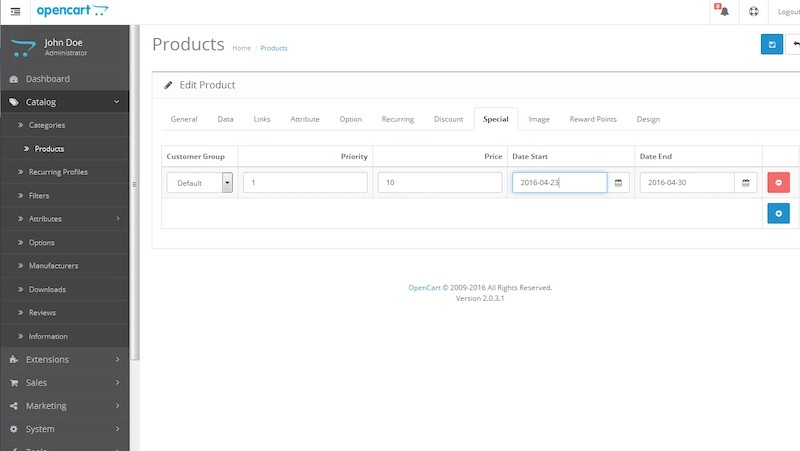Screen dimensions: 800x451
Task: Click the Dashboard icon in sidebar
Action: pos(14,79)
